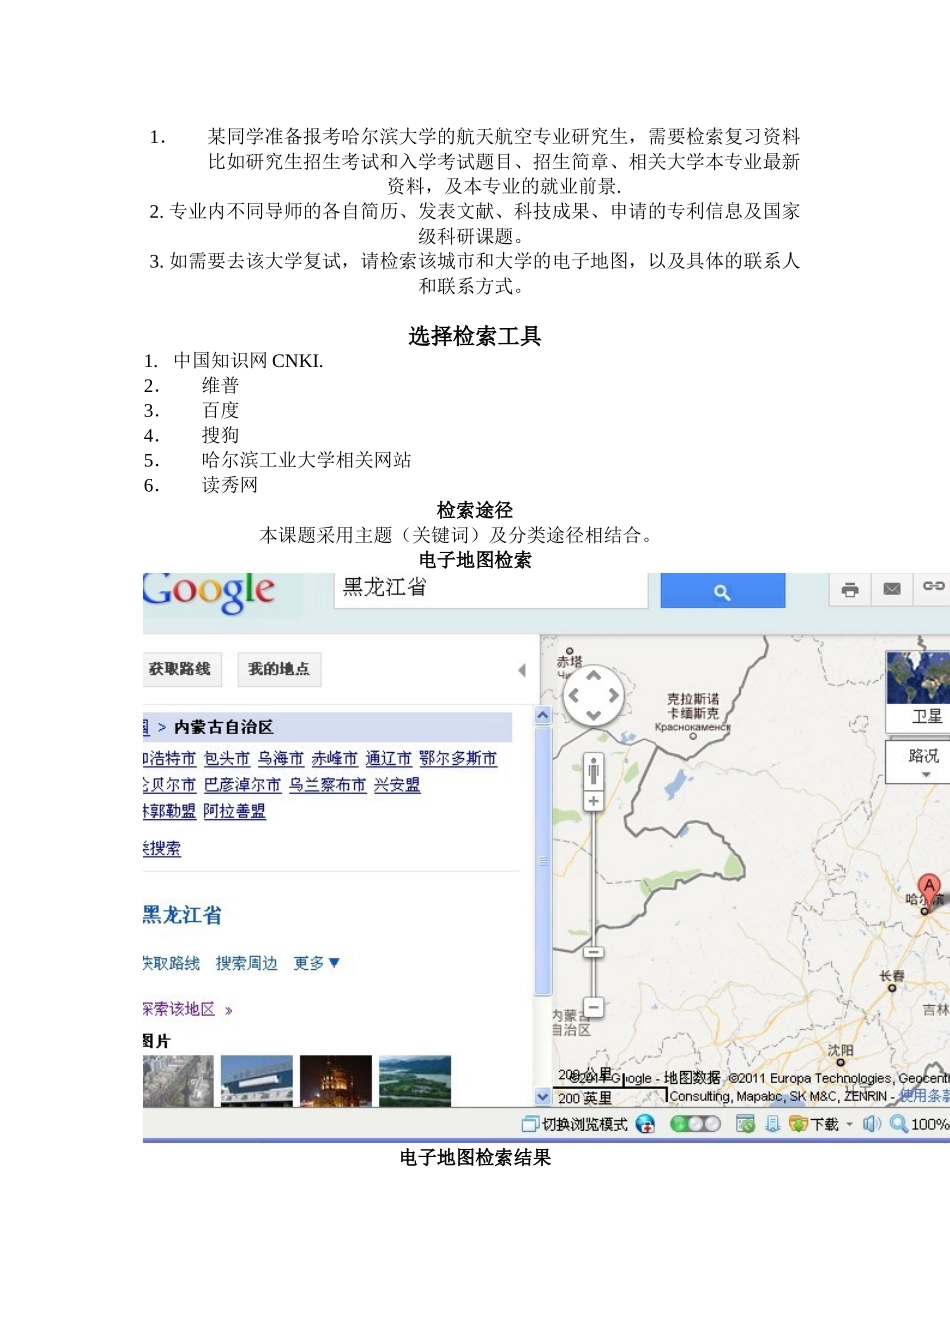Click the link chain icon

point(933,587)
